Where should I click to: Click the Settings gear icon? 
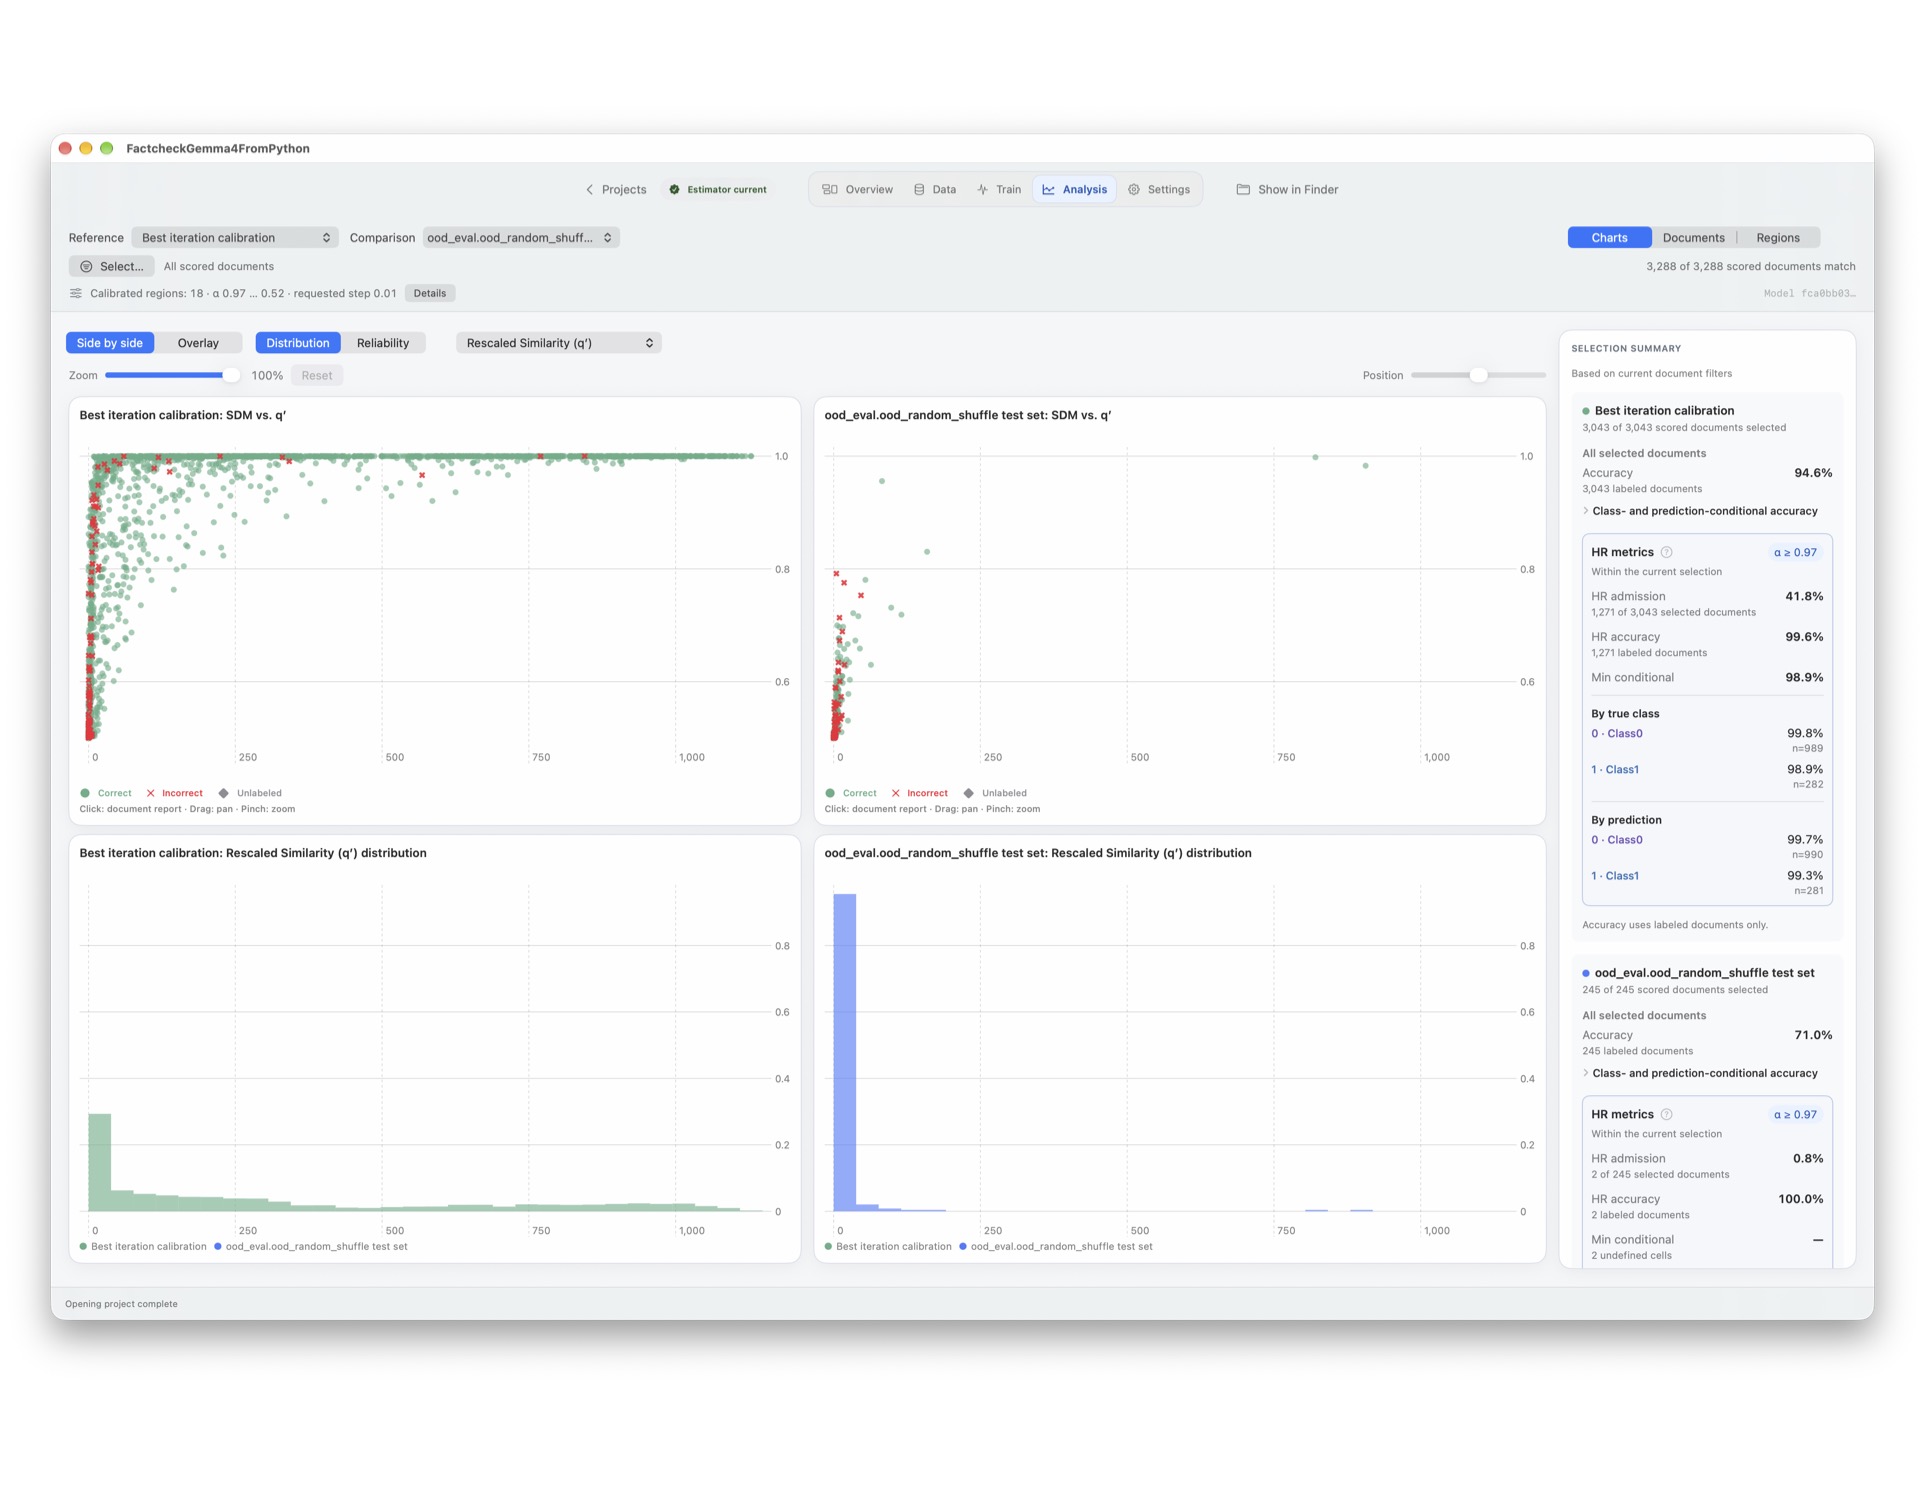(1134, 189)
